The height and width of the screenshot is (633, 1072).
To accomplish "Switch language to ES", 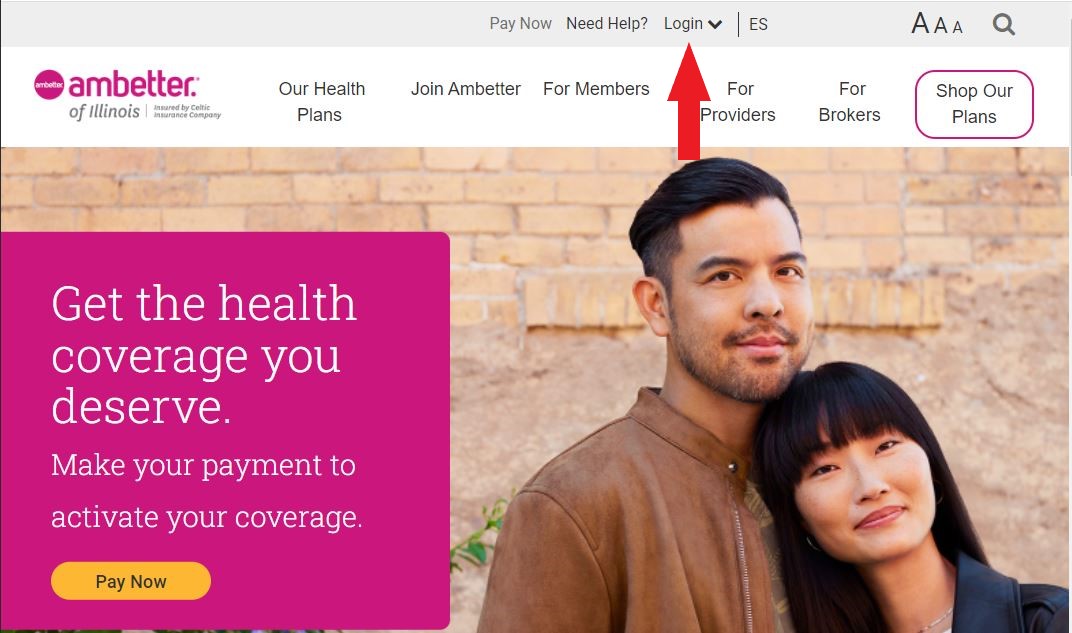I will [x=758, y=25].
